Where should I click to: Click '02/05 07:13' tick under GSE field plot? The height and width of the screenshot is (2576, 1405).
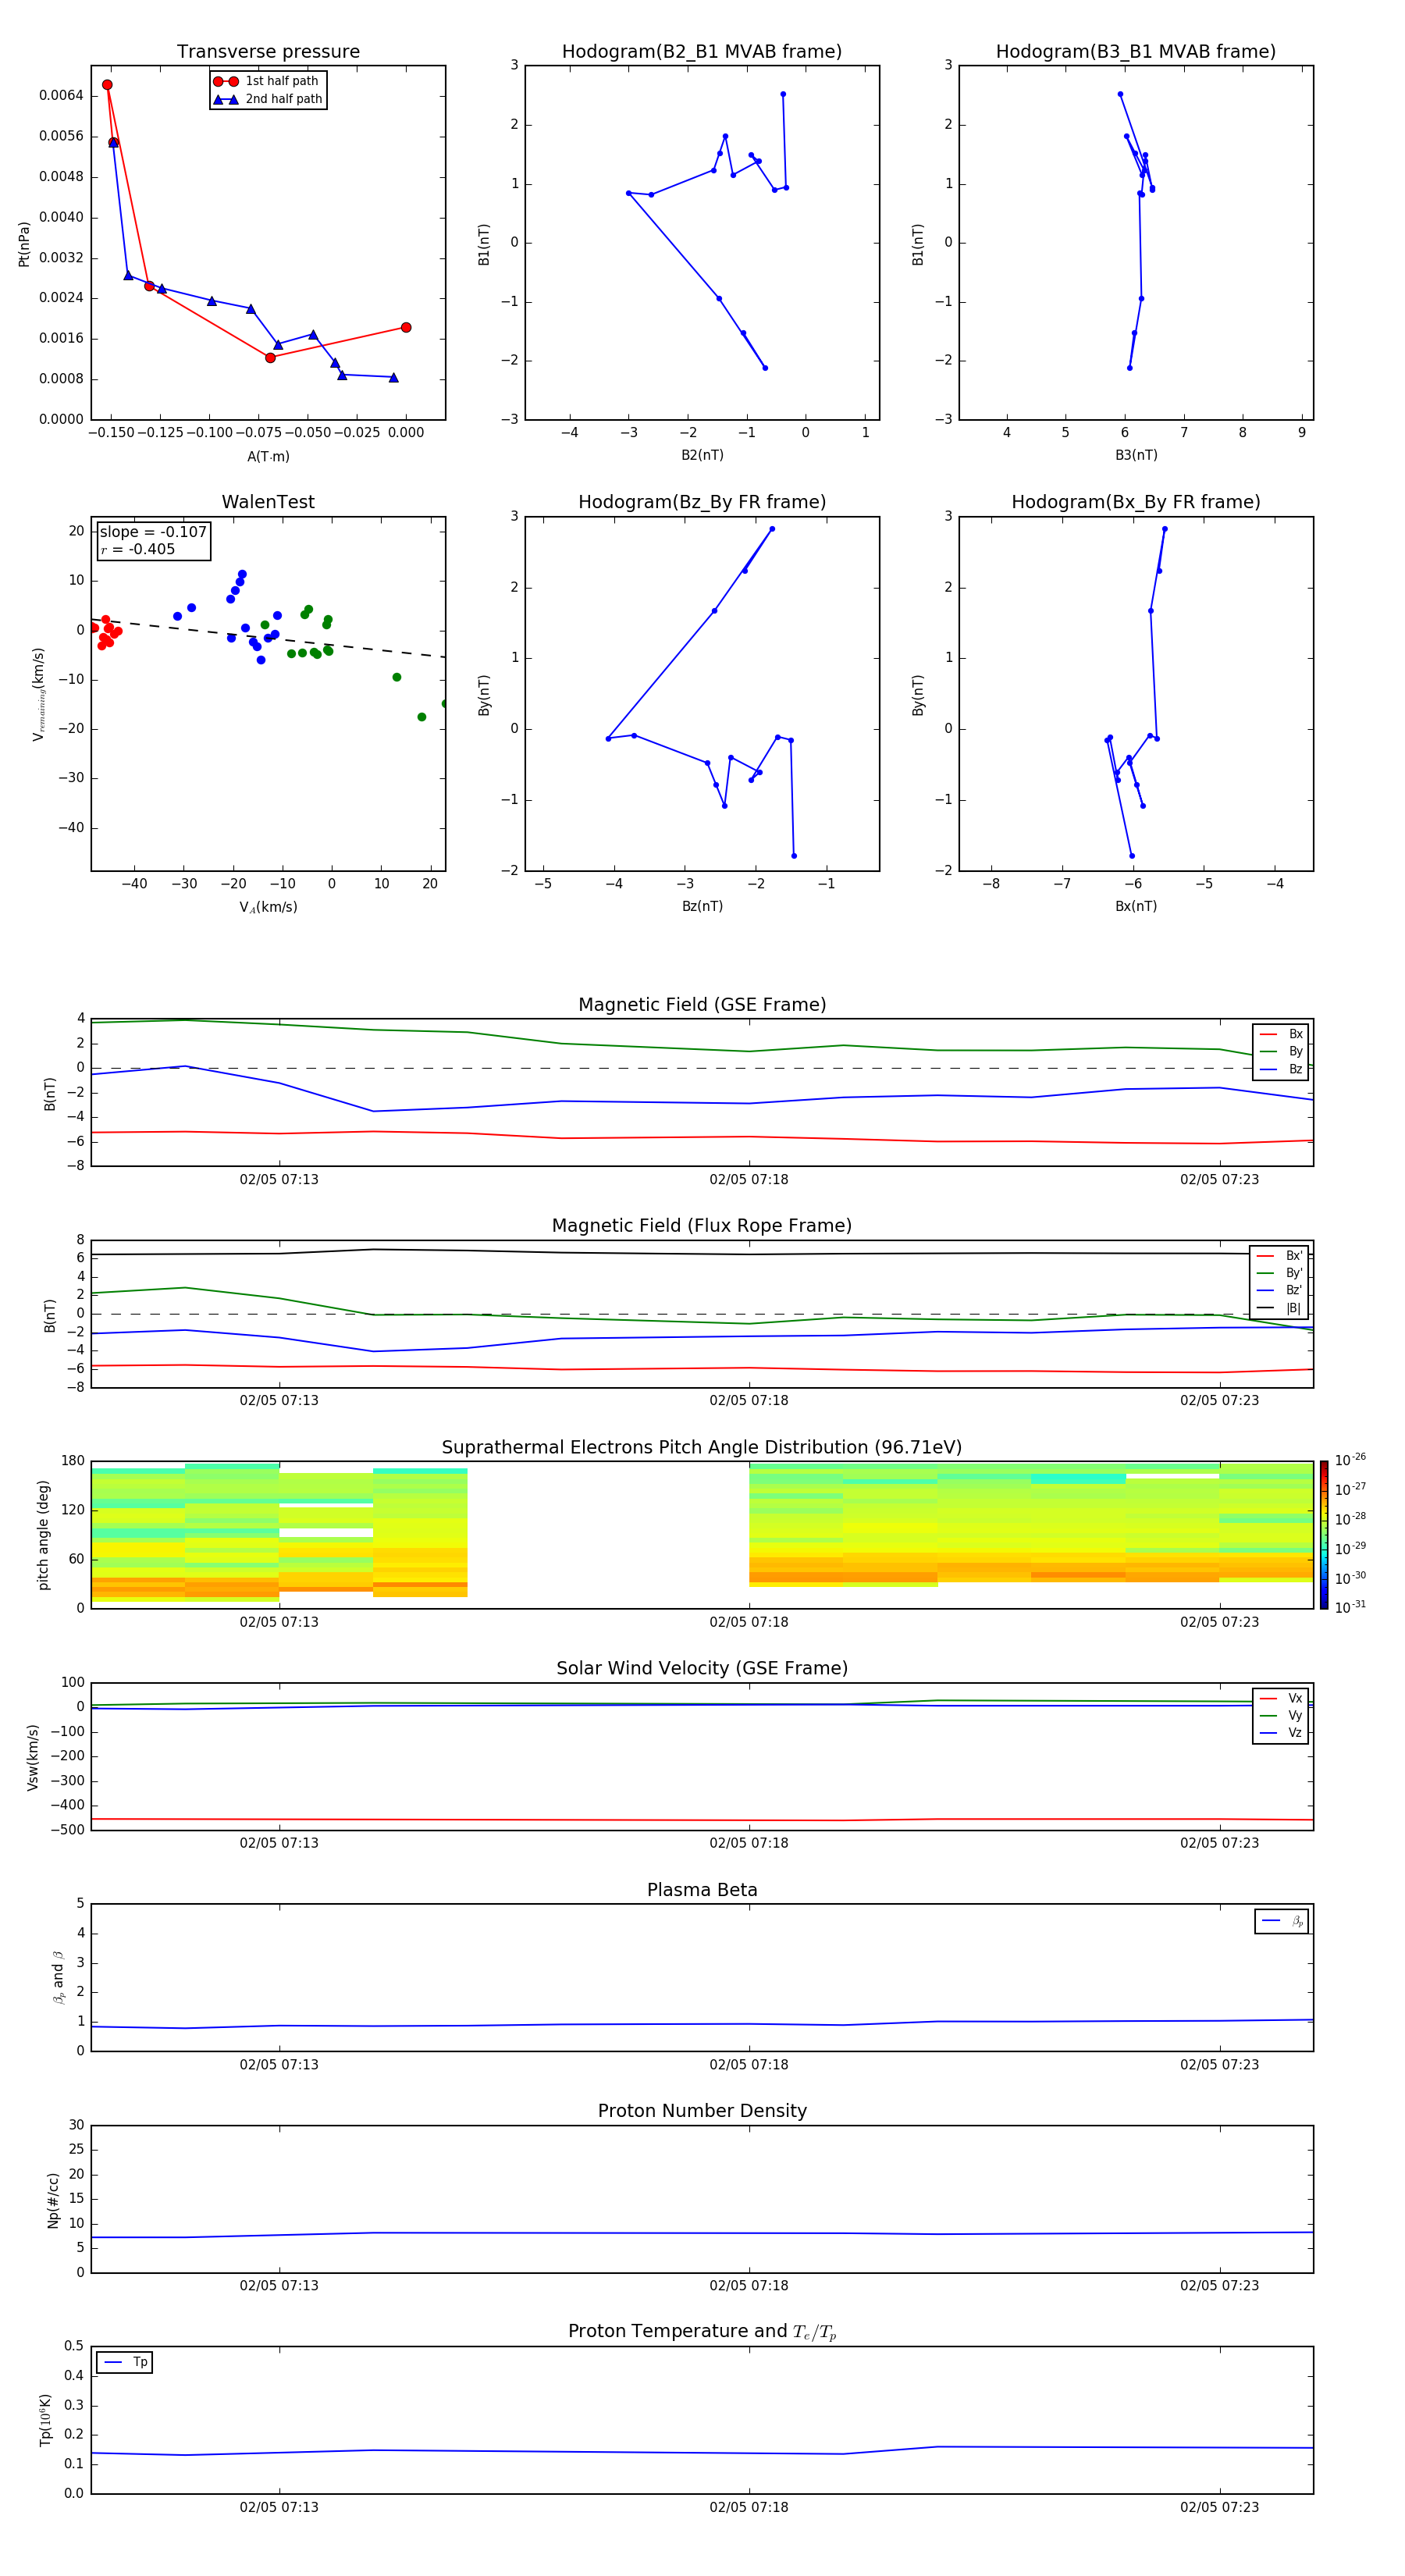coord(279,1180)
